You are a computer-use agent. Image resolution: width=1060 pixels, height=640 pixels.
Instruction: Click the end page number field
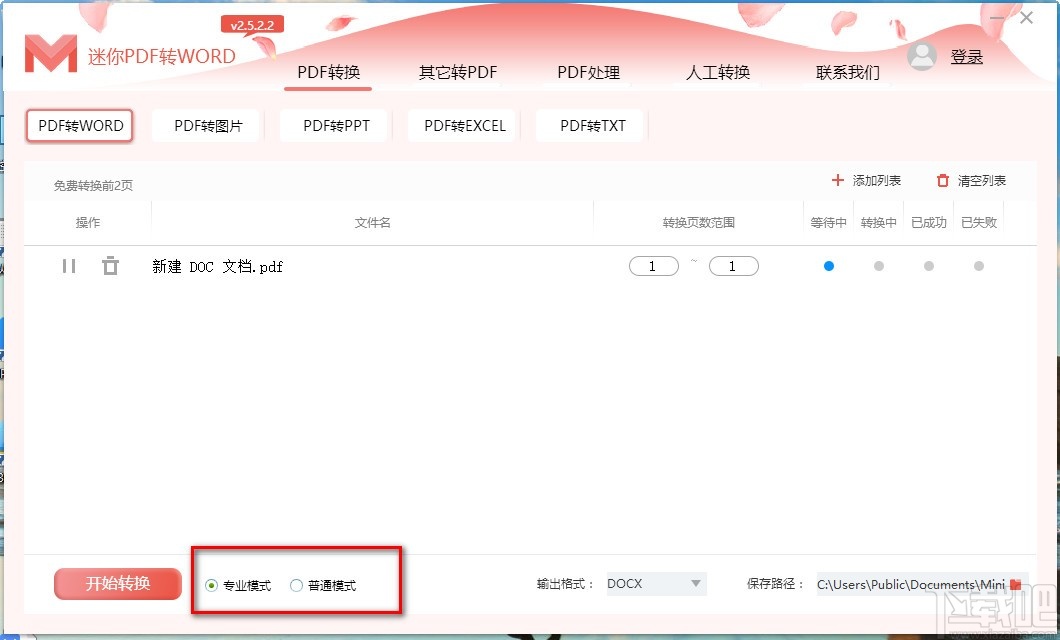(733, 266)
